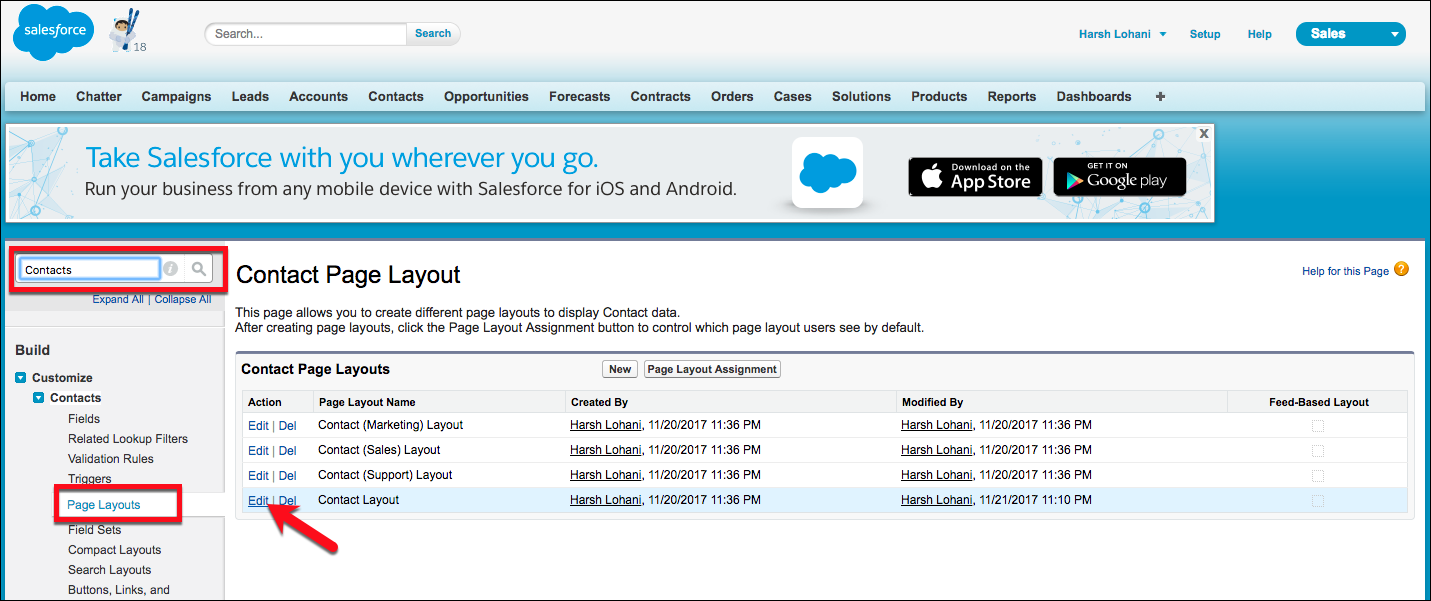Open the Google Play download badge

(1120, 177)
